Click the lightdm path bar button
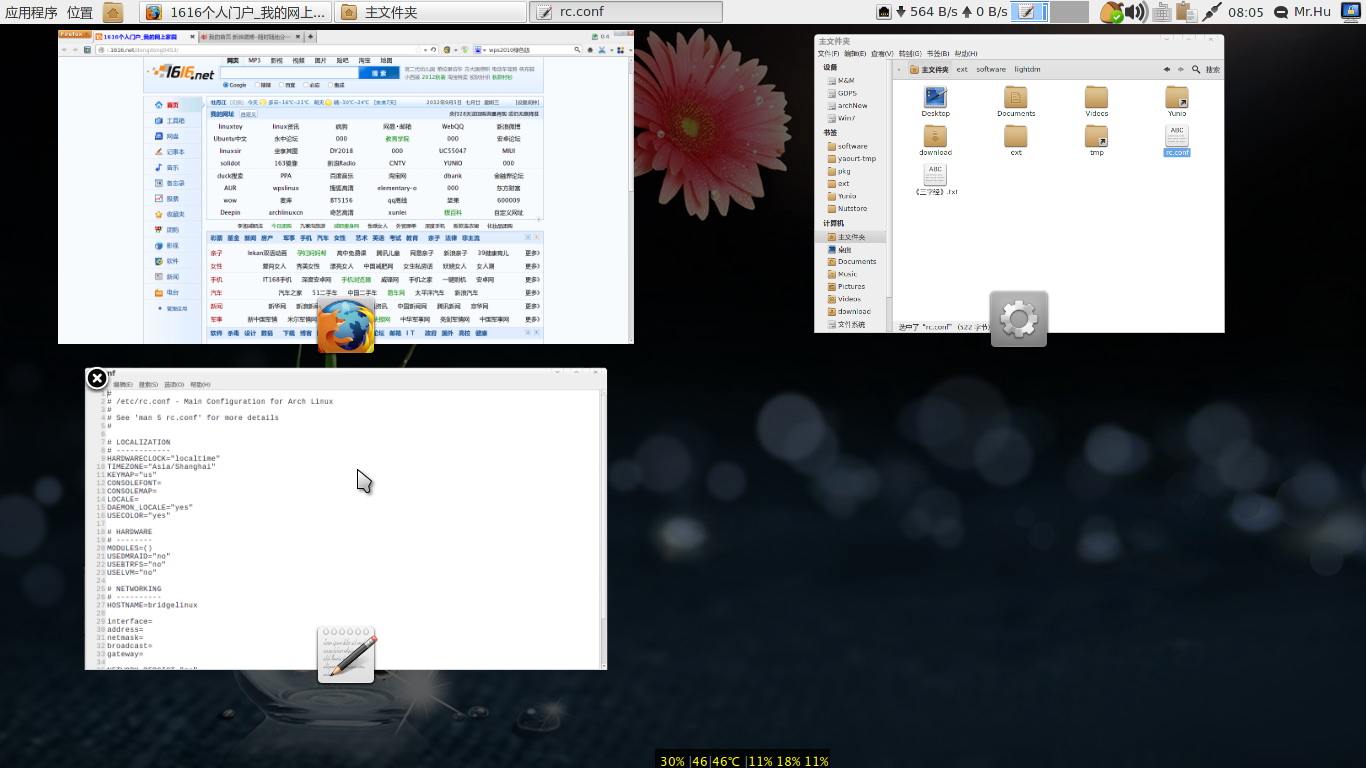 pos(1027,70)
